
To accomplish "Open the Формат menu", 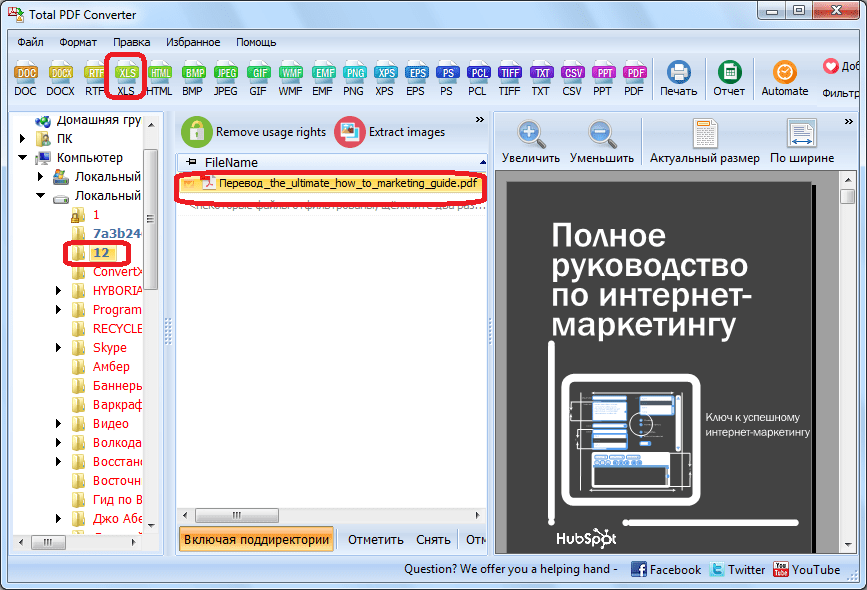I will click(x=78, y=42).
